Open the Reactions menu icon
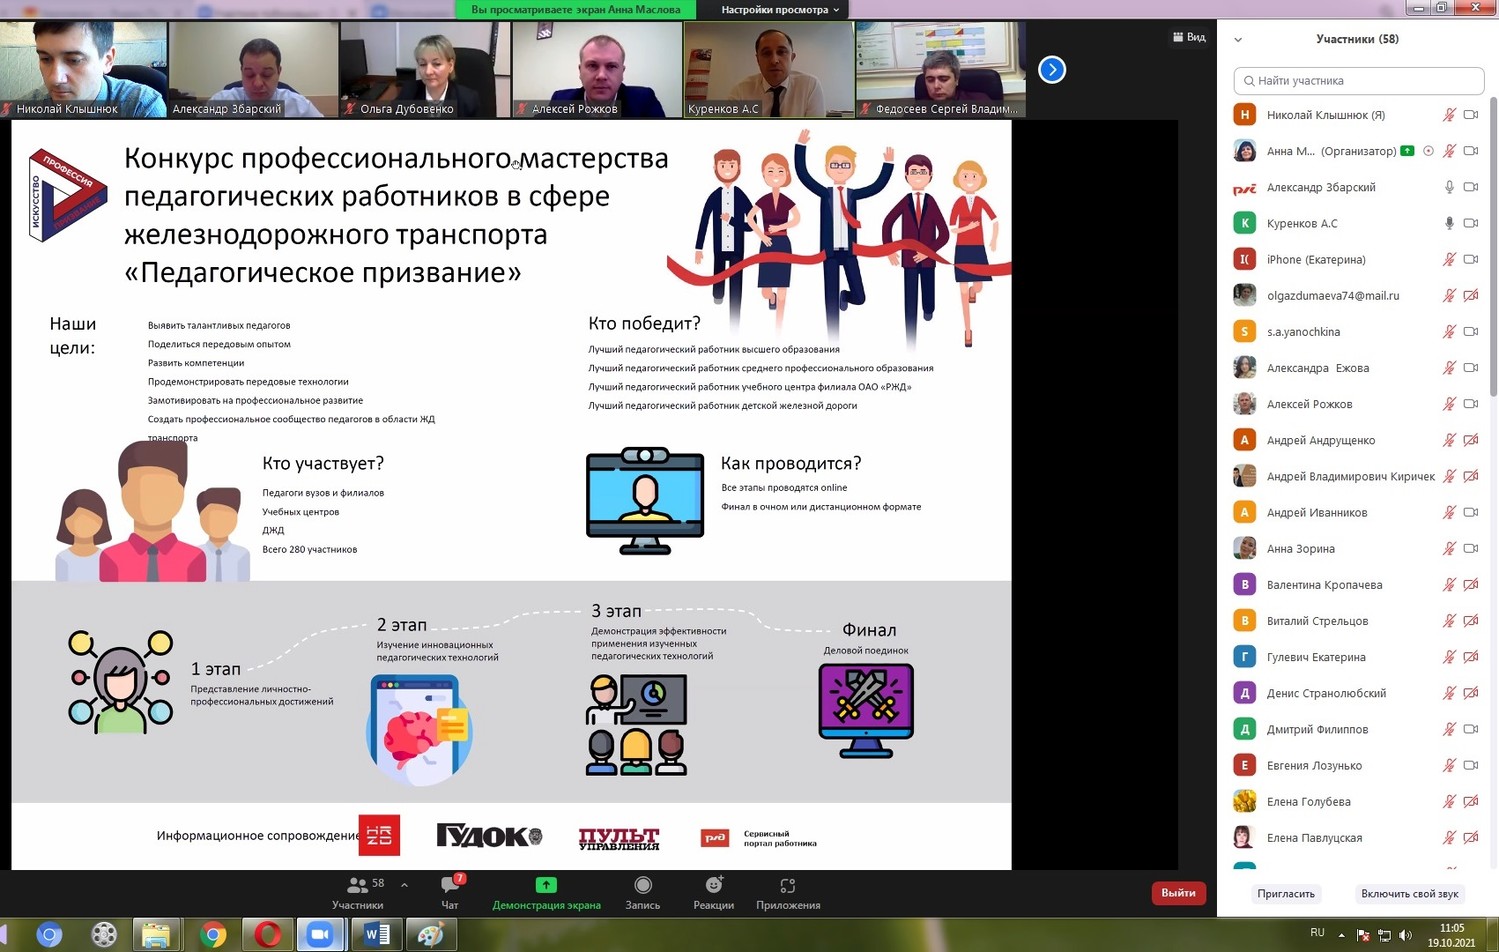Image resolution: width=1499 pixels, height=952 pixels. [x=713, y=886]
